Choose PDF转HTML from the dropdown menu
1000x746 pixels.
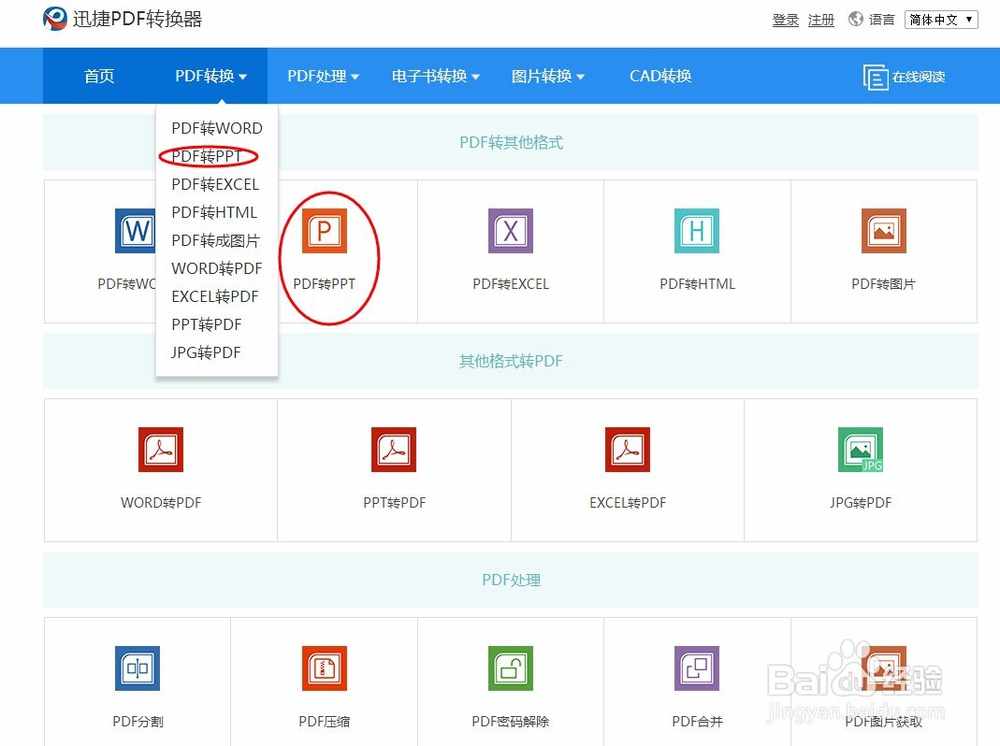[x=214, y=212]
